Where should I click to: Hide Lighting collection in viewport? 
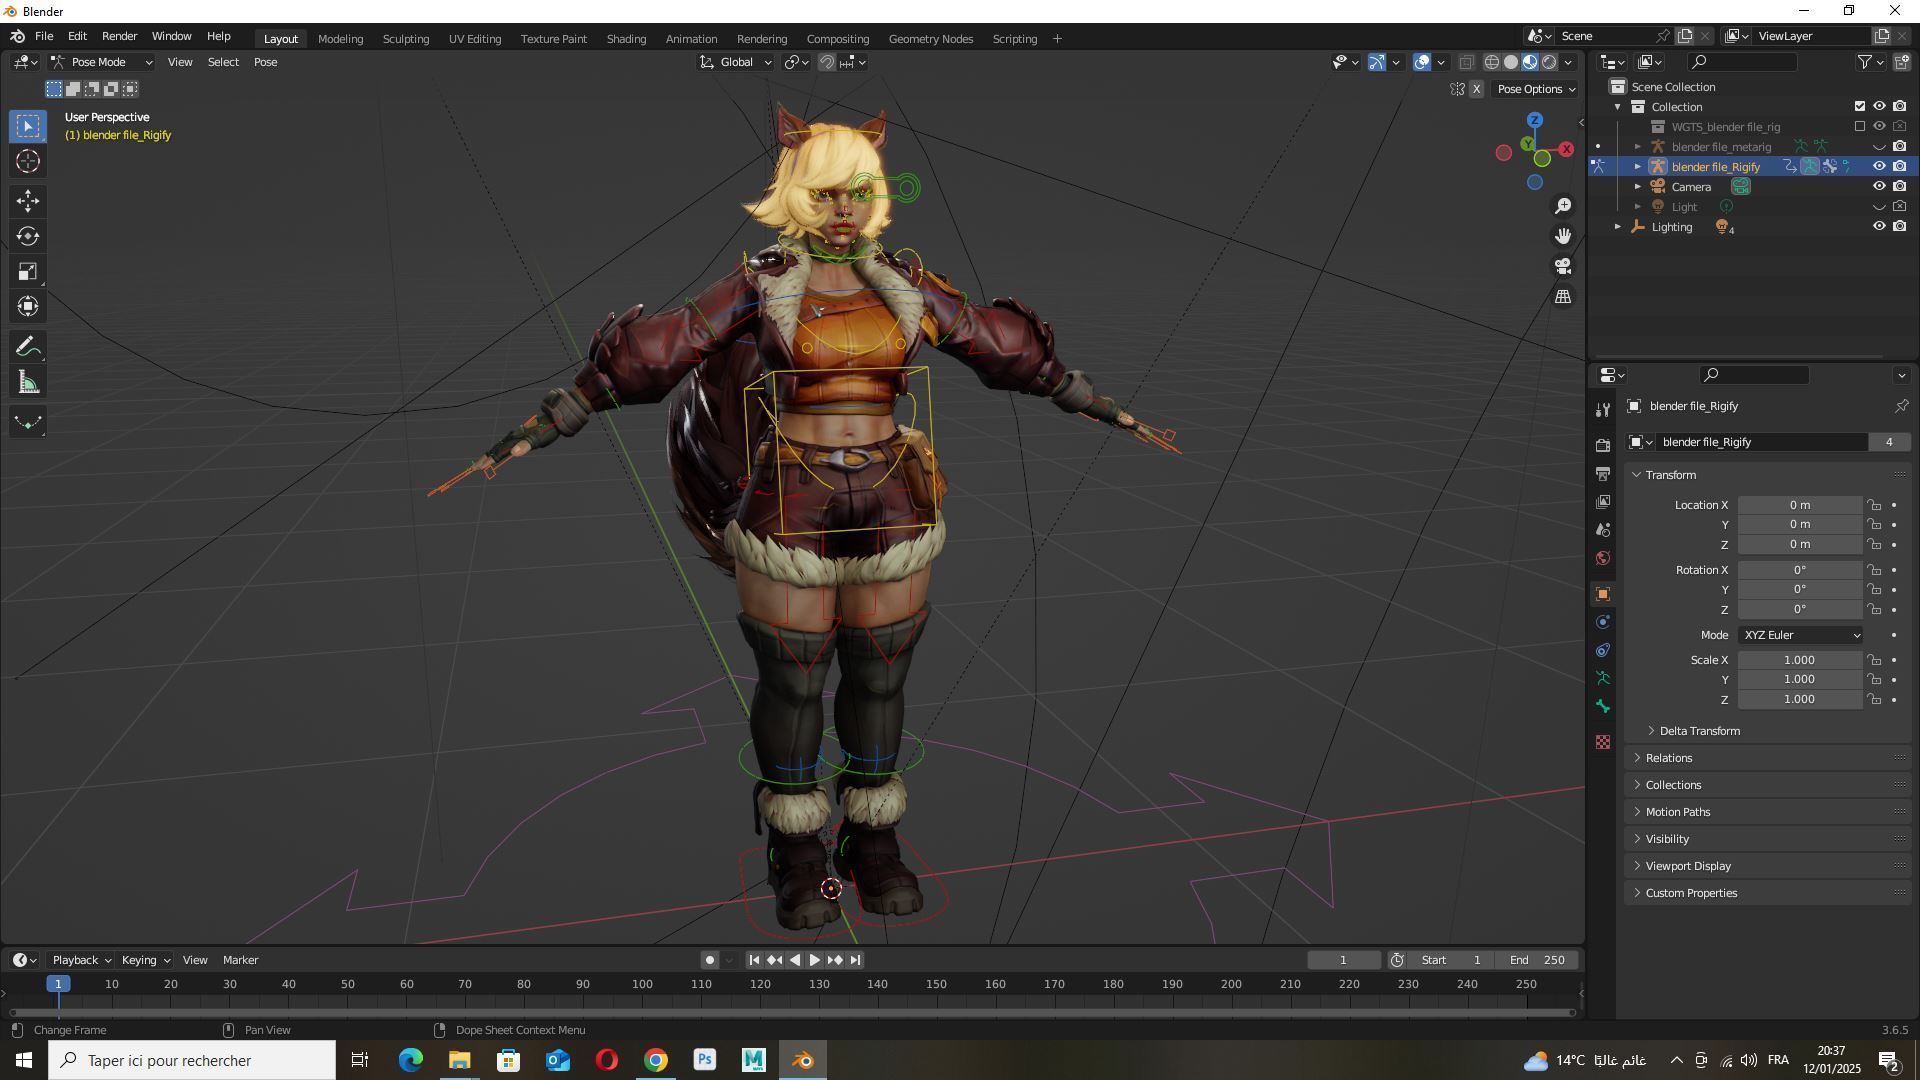pyautogui.click(x=1879, y=227)
